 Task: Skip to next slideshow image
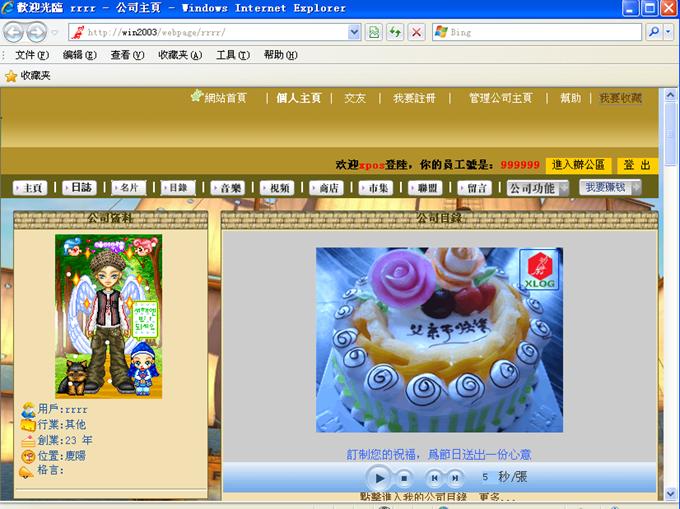click(455, 478)
